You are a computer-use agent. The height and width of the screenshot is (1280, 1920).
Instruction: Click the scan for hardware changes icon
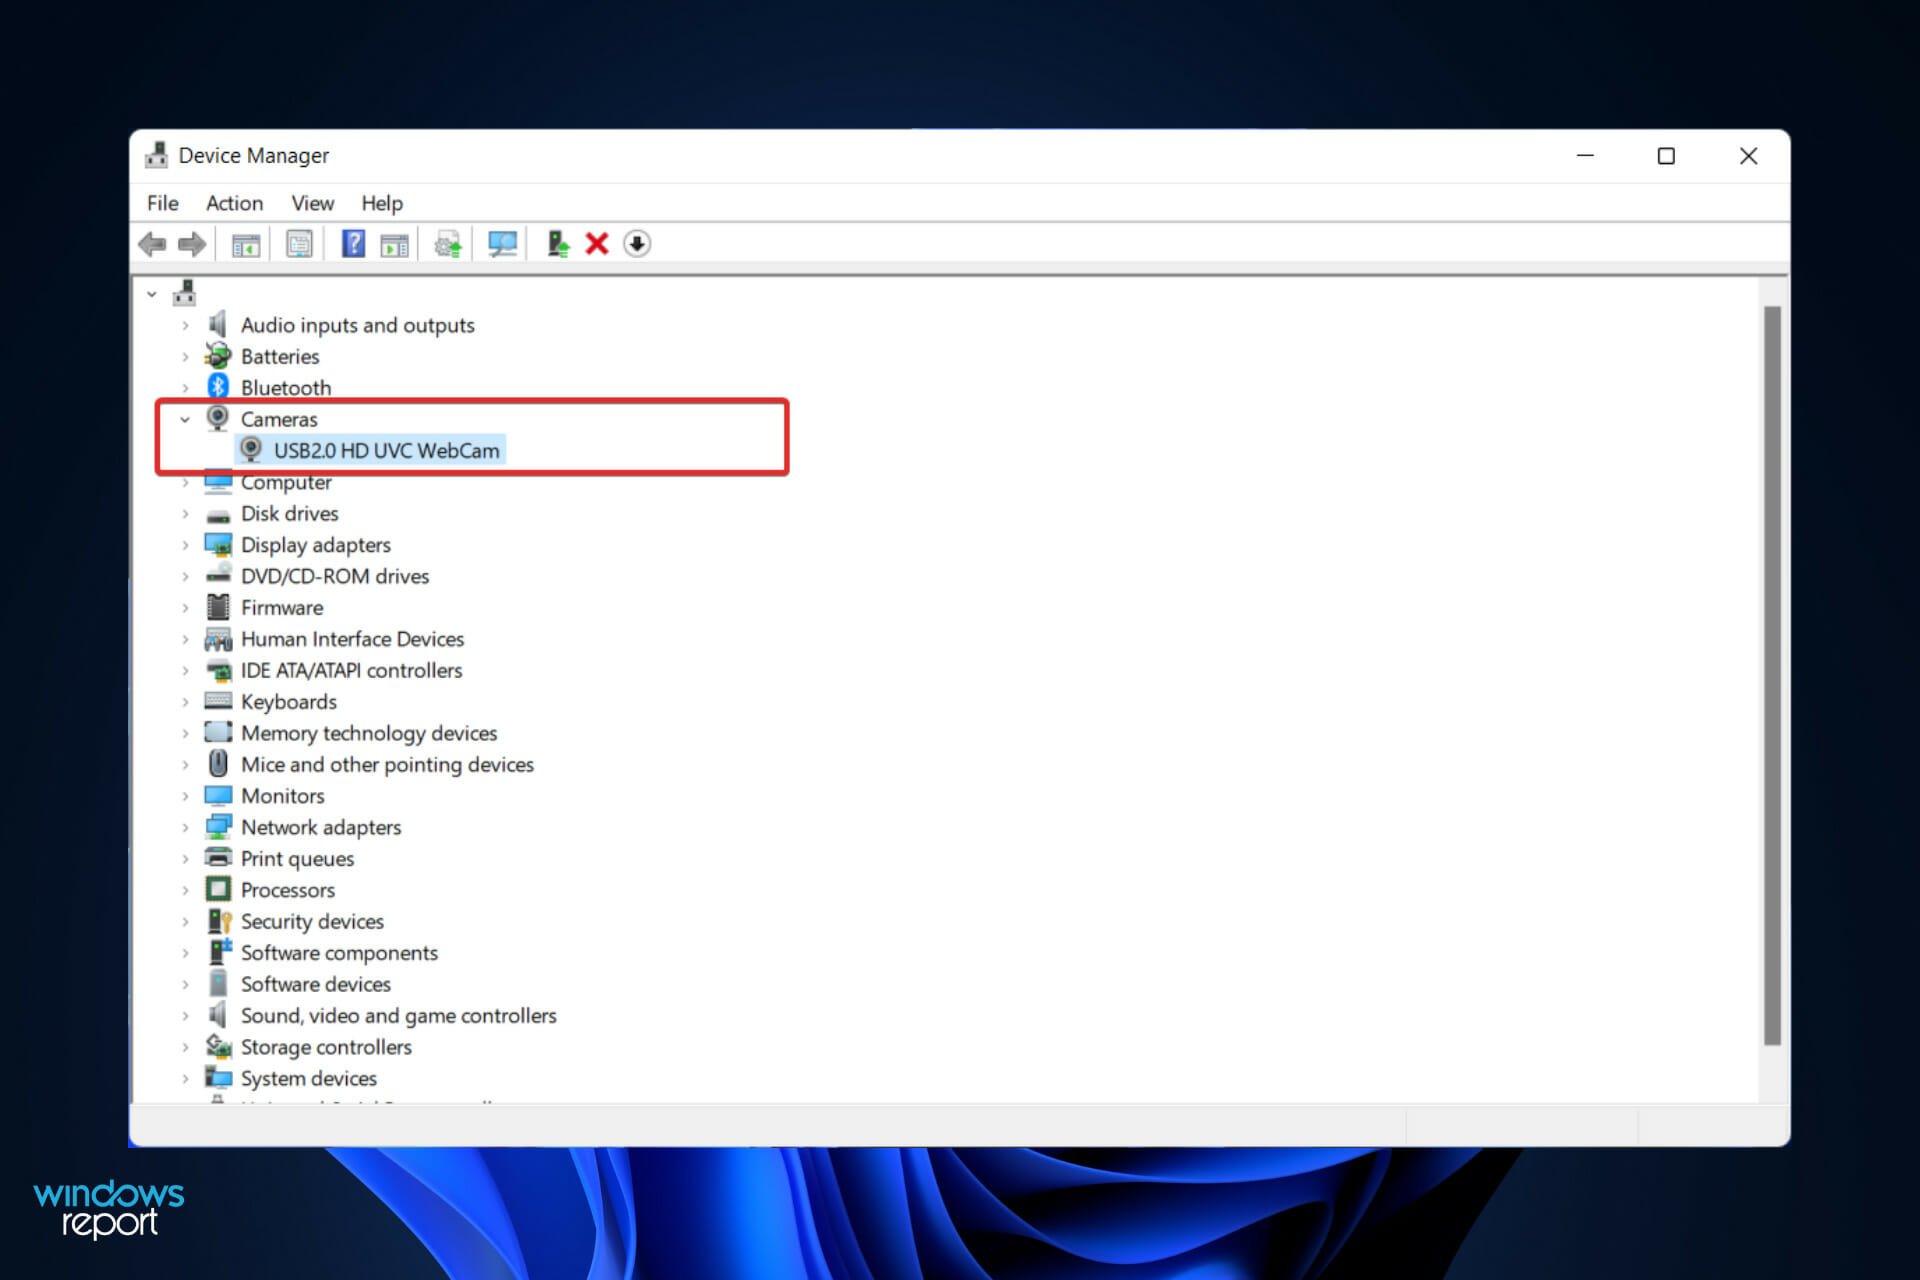click(x=503, y=243)
